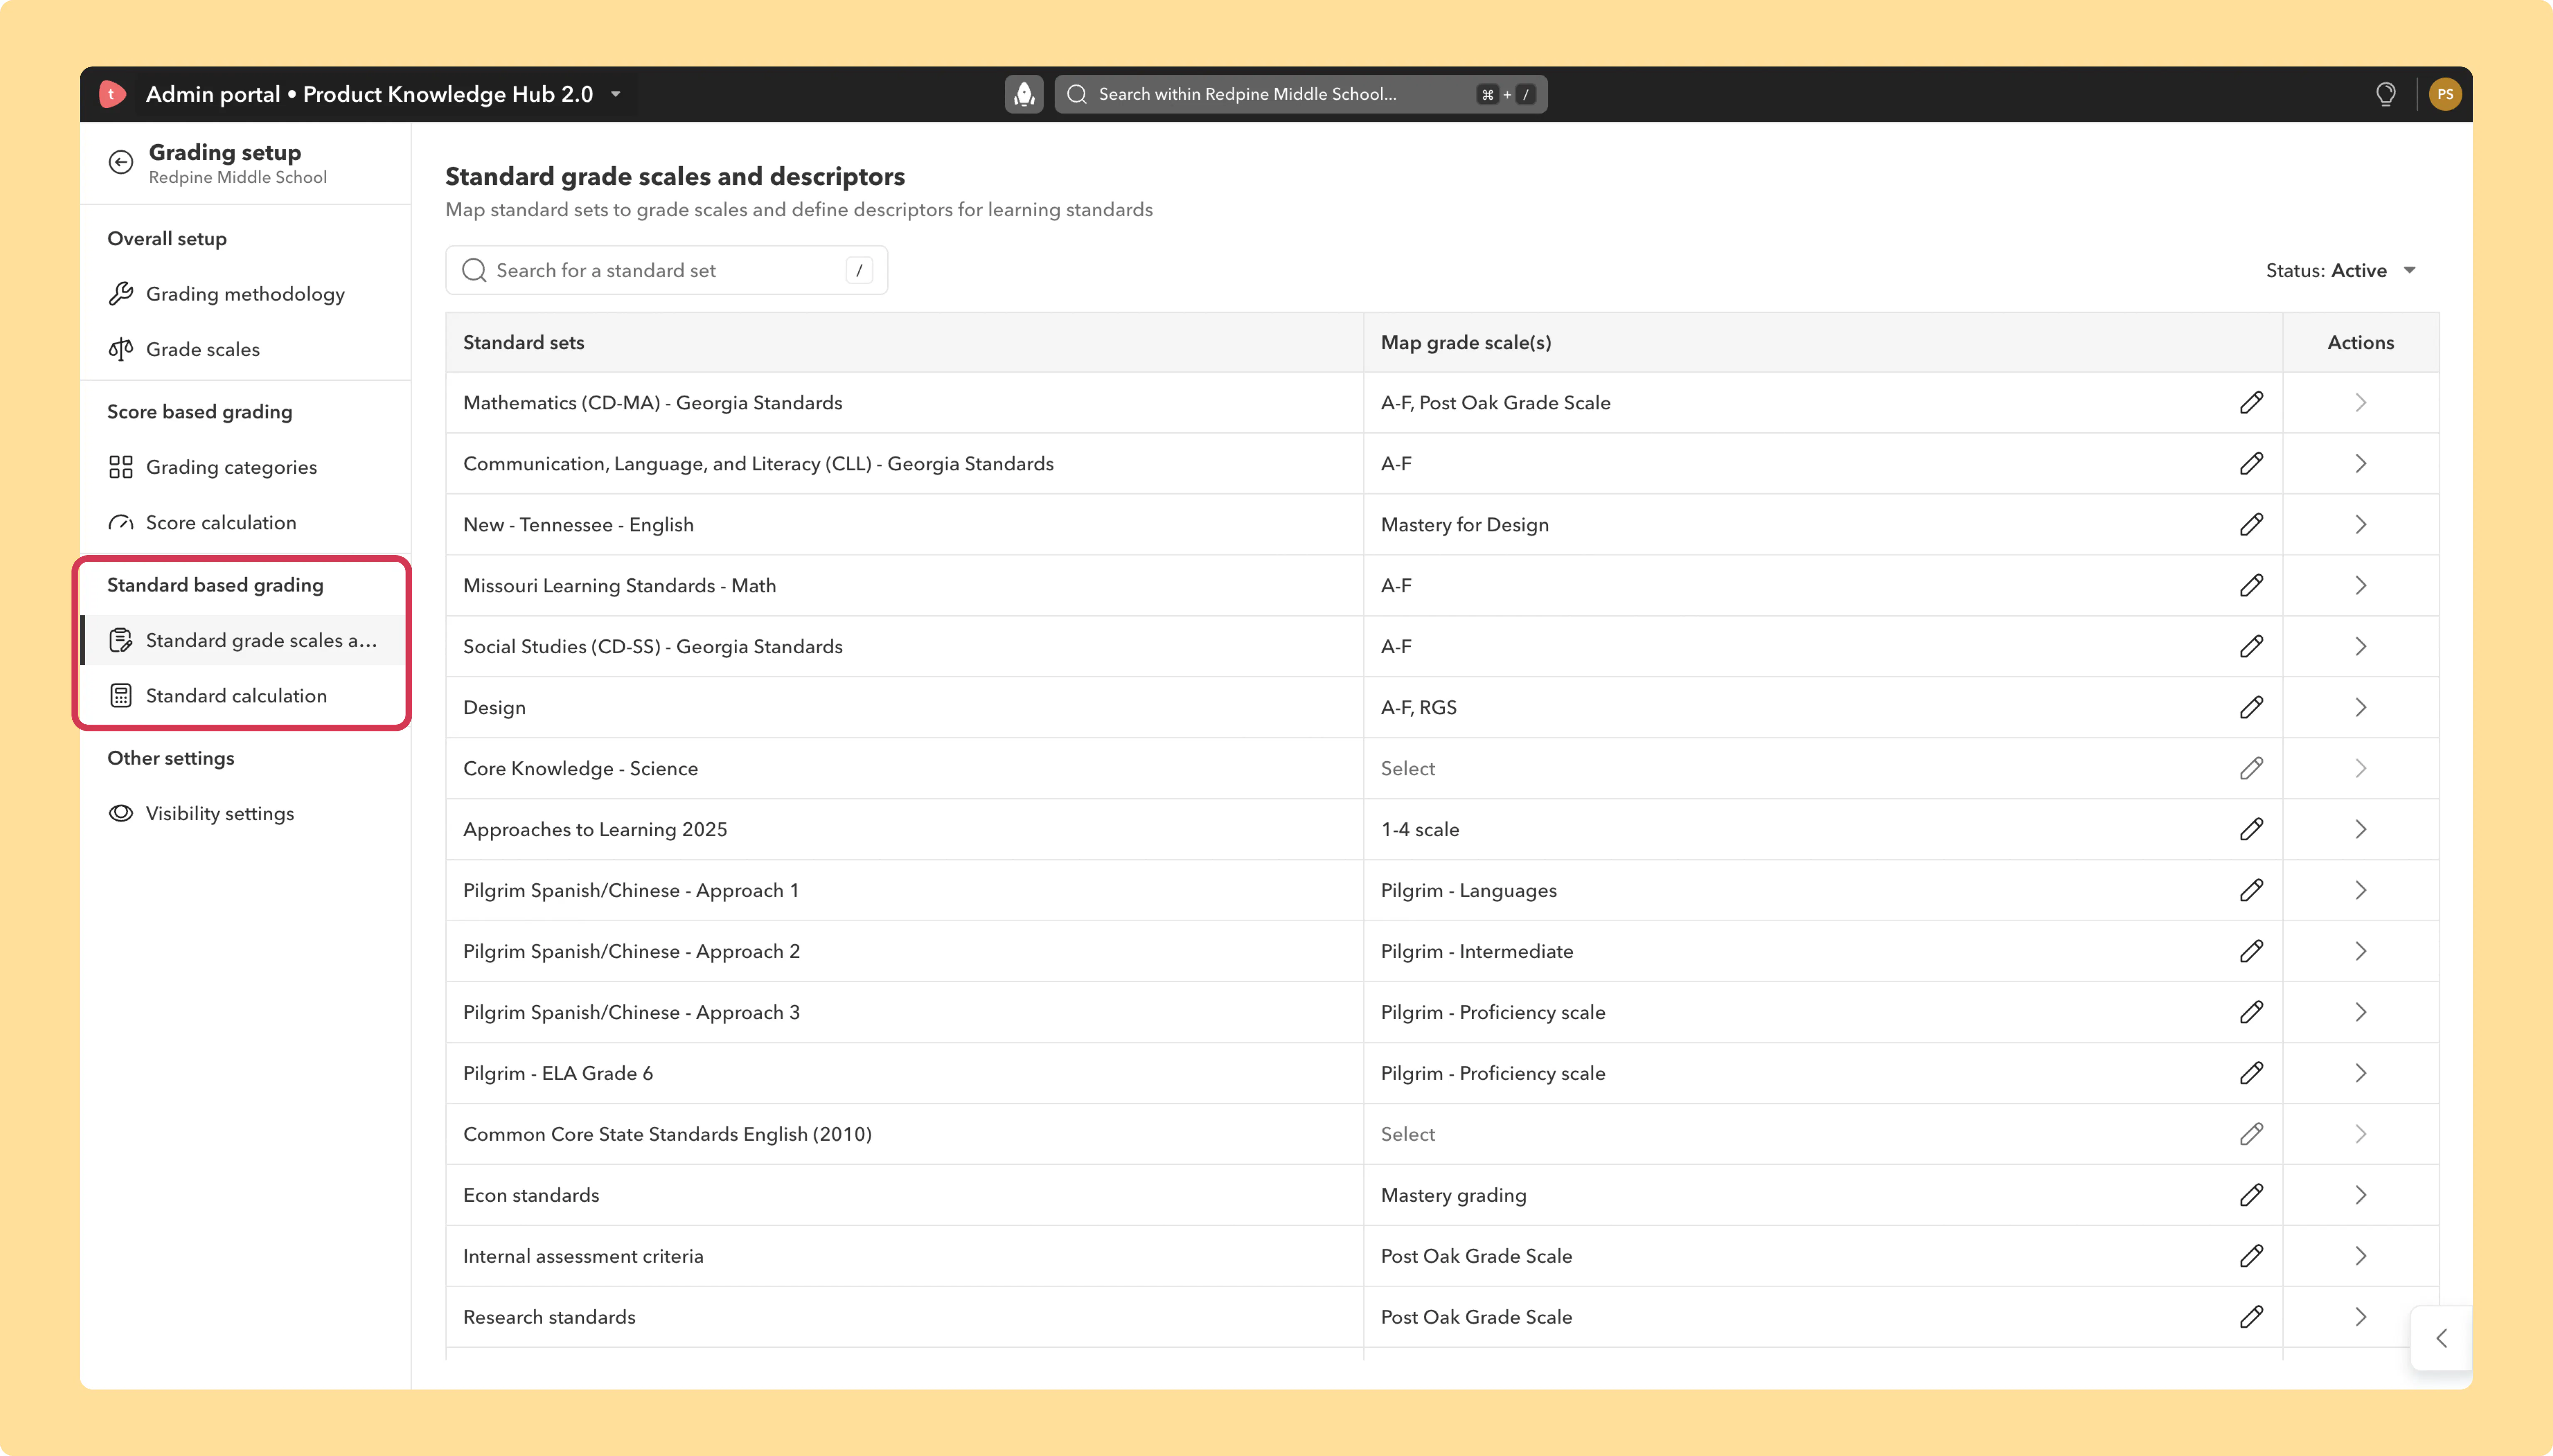Open the Admin portal workspace switcher dropdown

coord(616,94)
